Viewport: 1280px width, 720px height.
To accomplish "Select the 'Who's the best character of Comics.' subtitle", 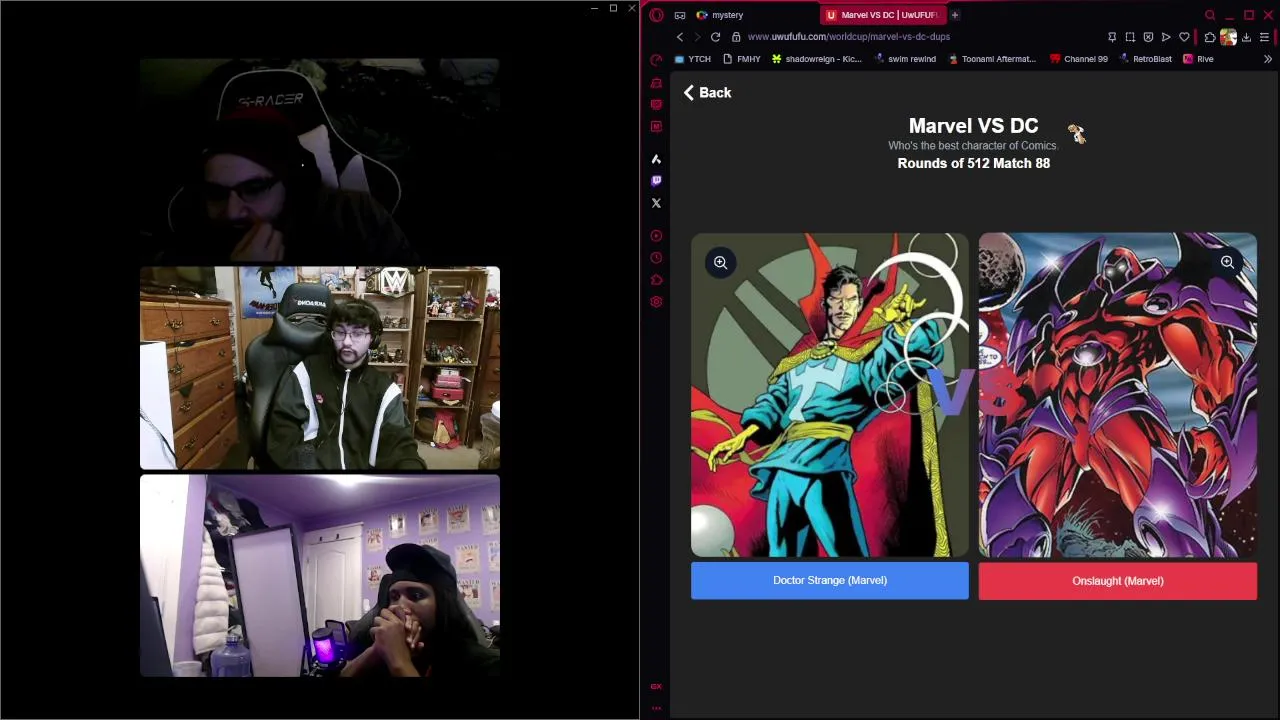I will click(973, 146).
